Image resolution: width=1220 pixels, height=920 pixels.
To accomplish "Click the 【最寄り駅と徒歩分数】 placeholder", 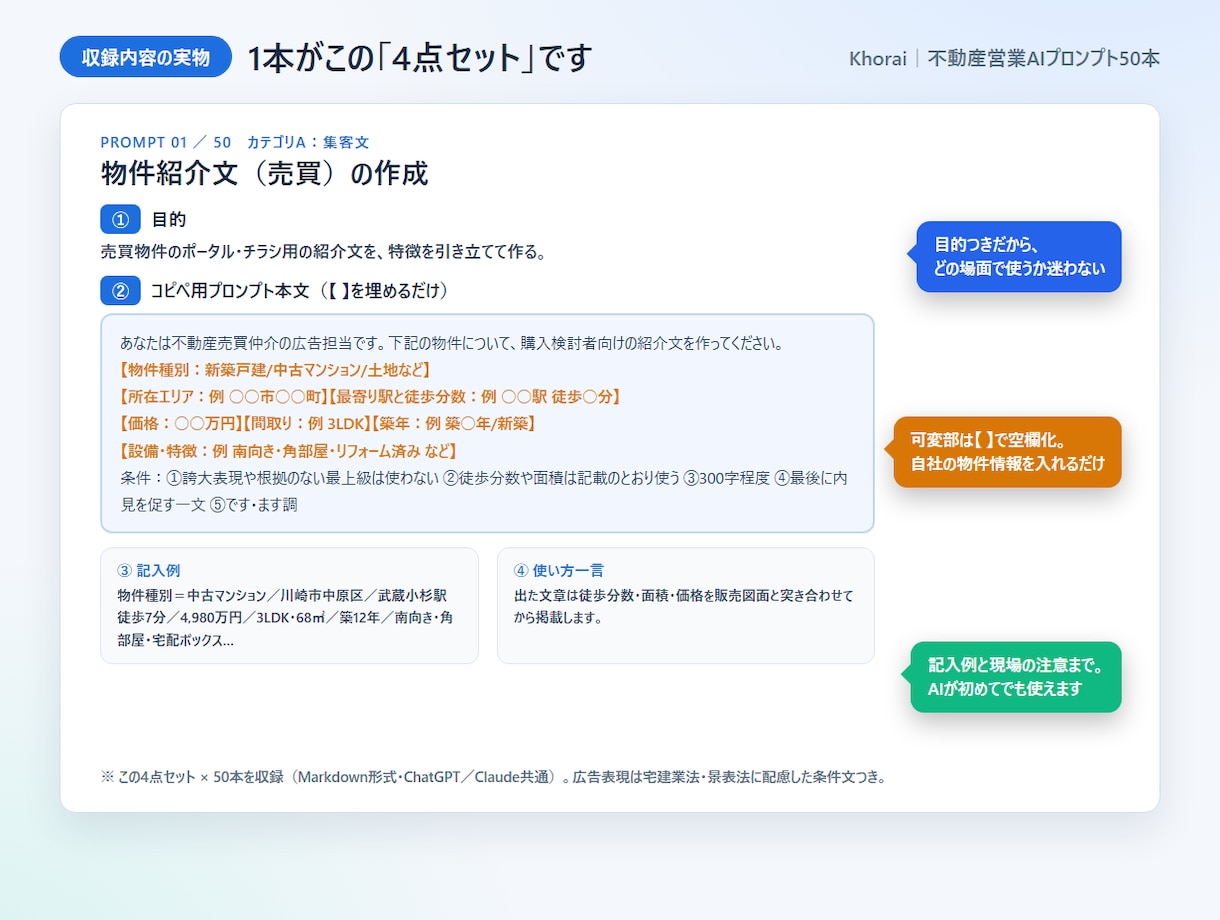I will (475, 397).
